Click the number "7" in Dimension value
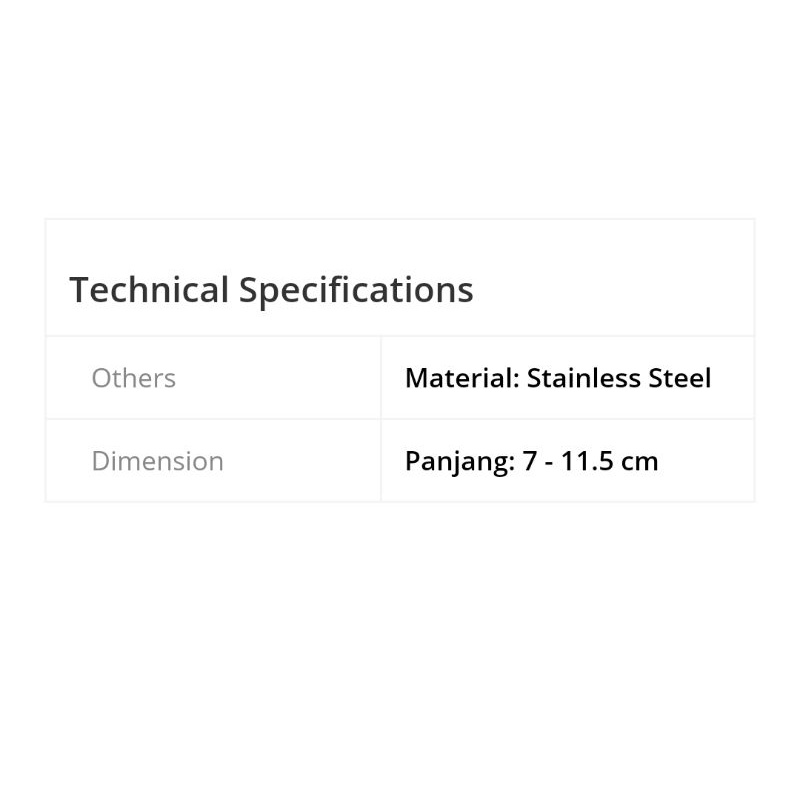Screen dimensions: 800x800 point(531,461)
